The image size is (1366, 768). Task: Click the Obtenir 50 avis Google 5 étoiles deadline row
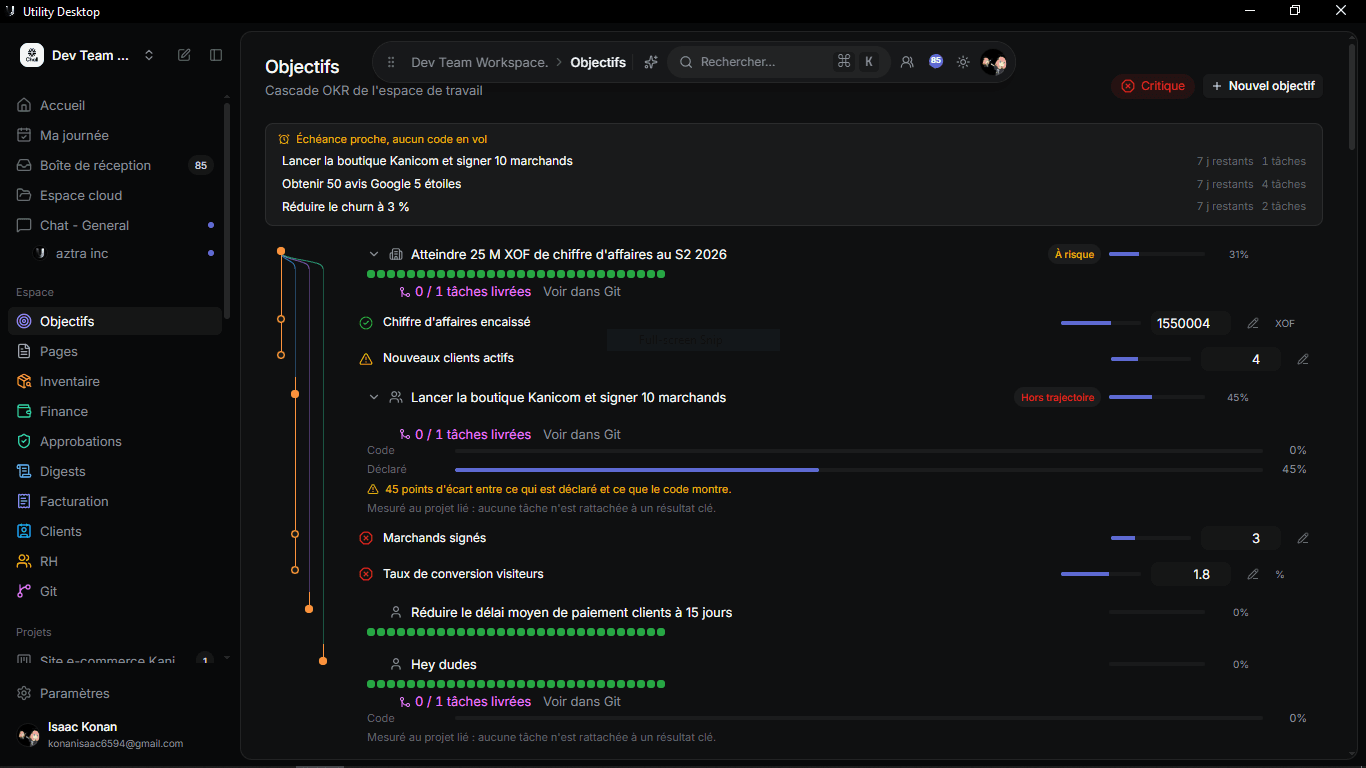pyautogui.click(x=794, y=184)
